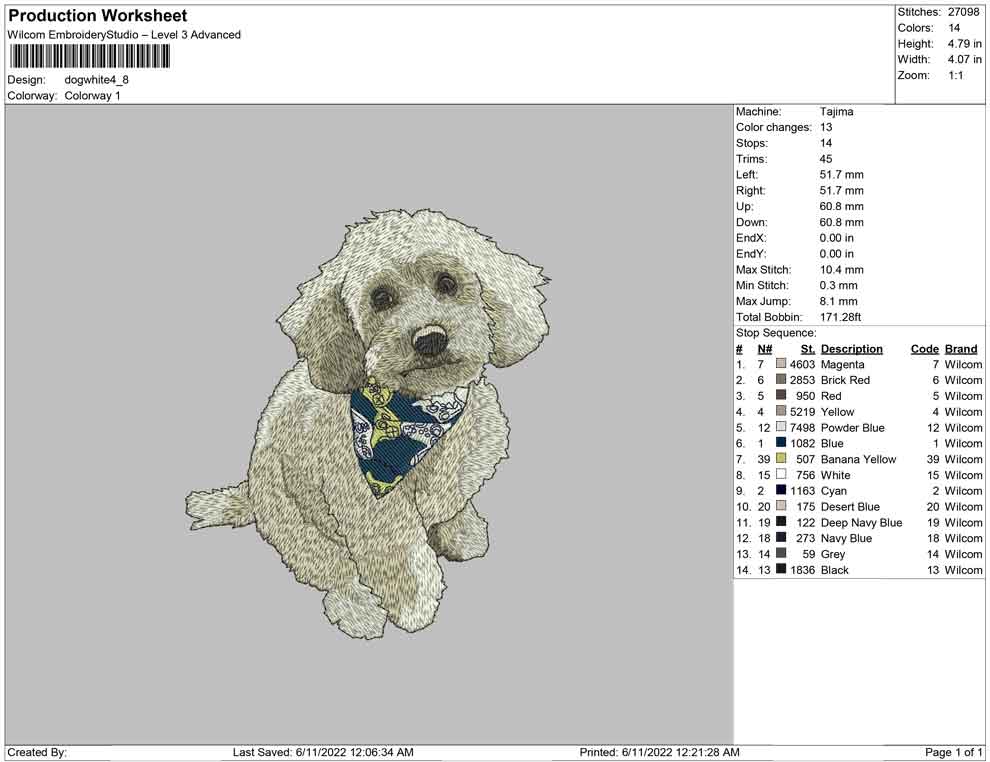Click the Magenta color swatch in row 1

(781, 364)
